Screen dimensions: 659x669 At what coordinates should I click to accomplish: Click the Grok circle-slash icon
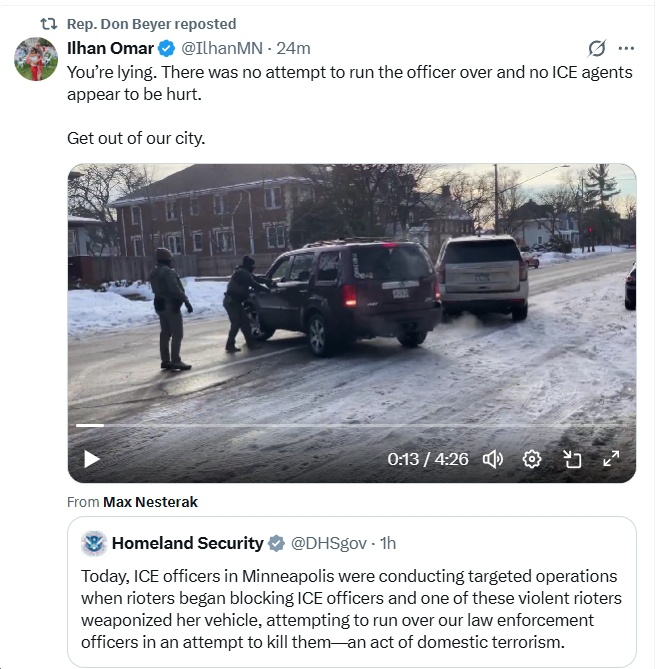pos(597,48)
